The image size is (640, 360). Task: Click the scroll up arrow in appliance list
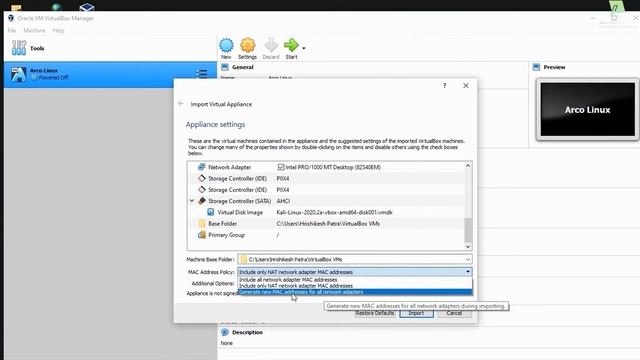(x=468, y=166)
